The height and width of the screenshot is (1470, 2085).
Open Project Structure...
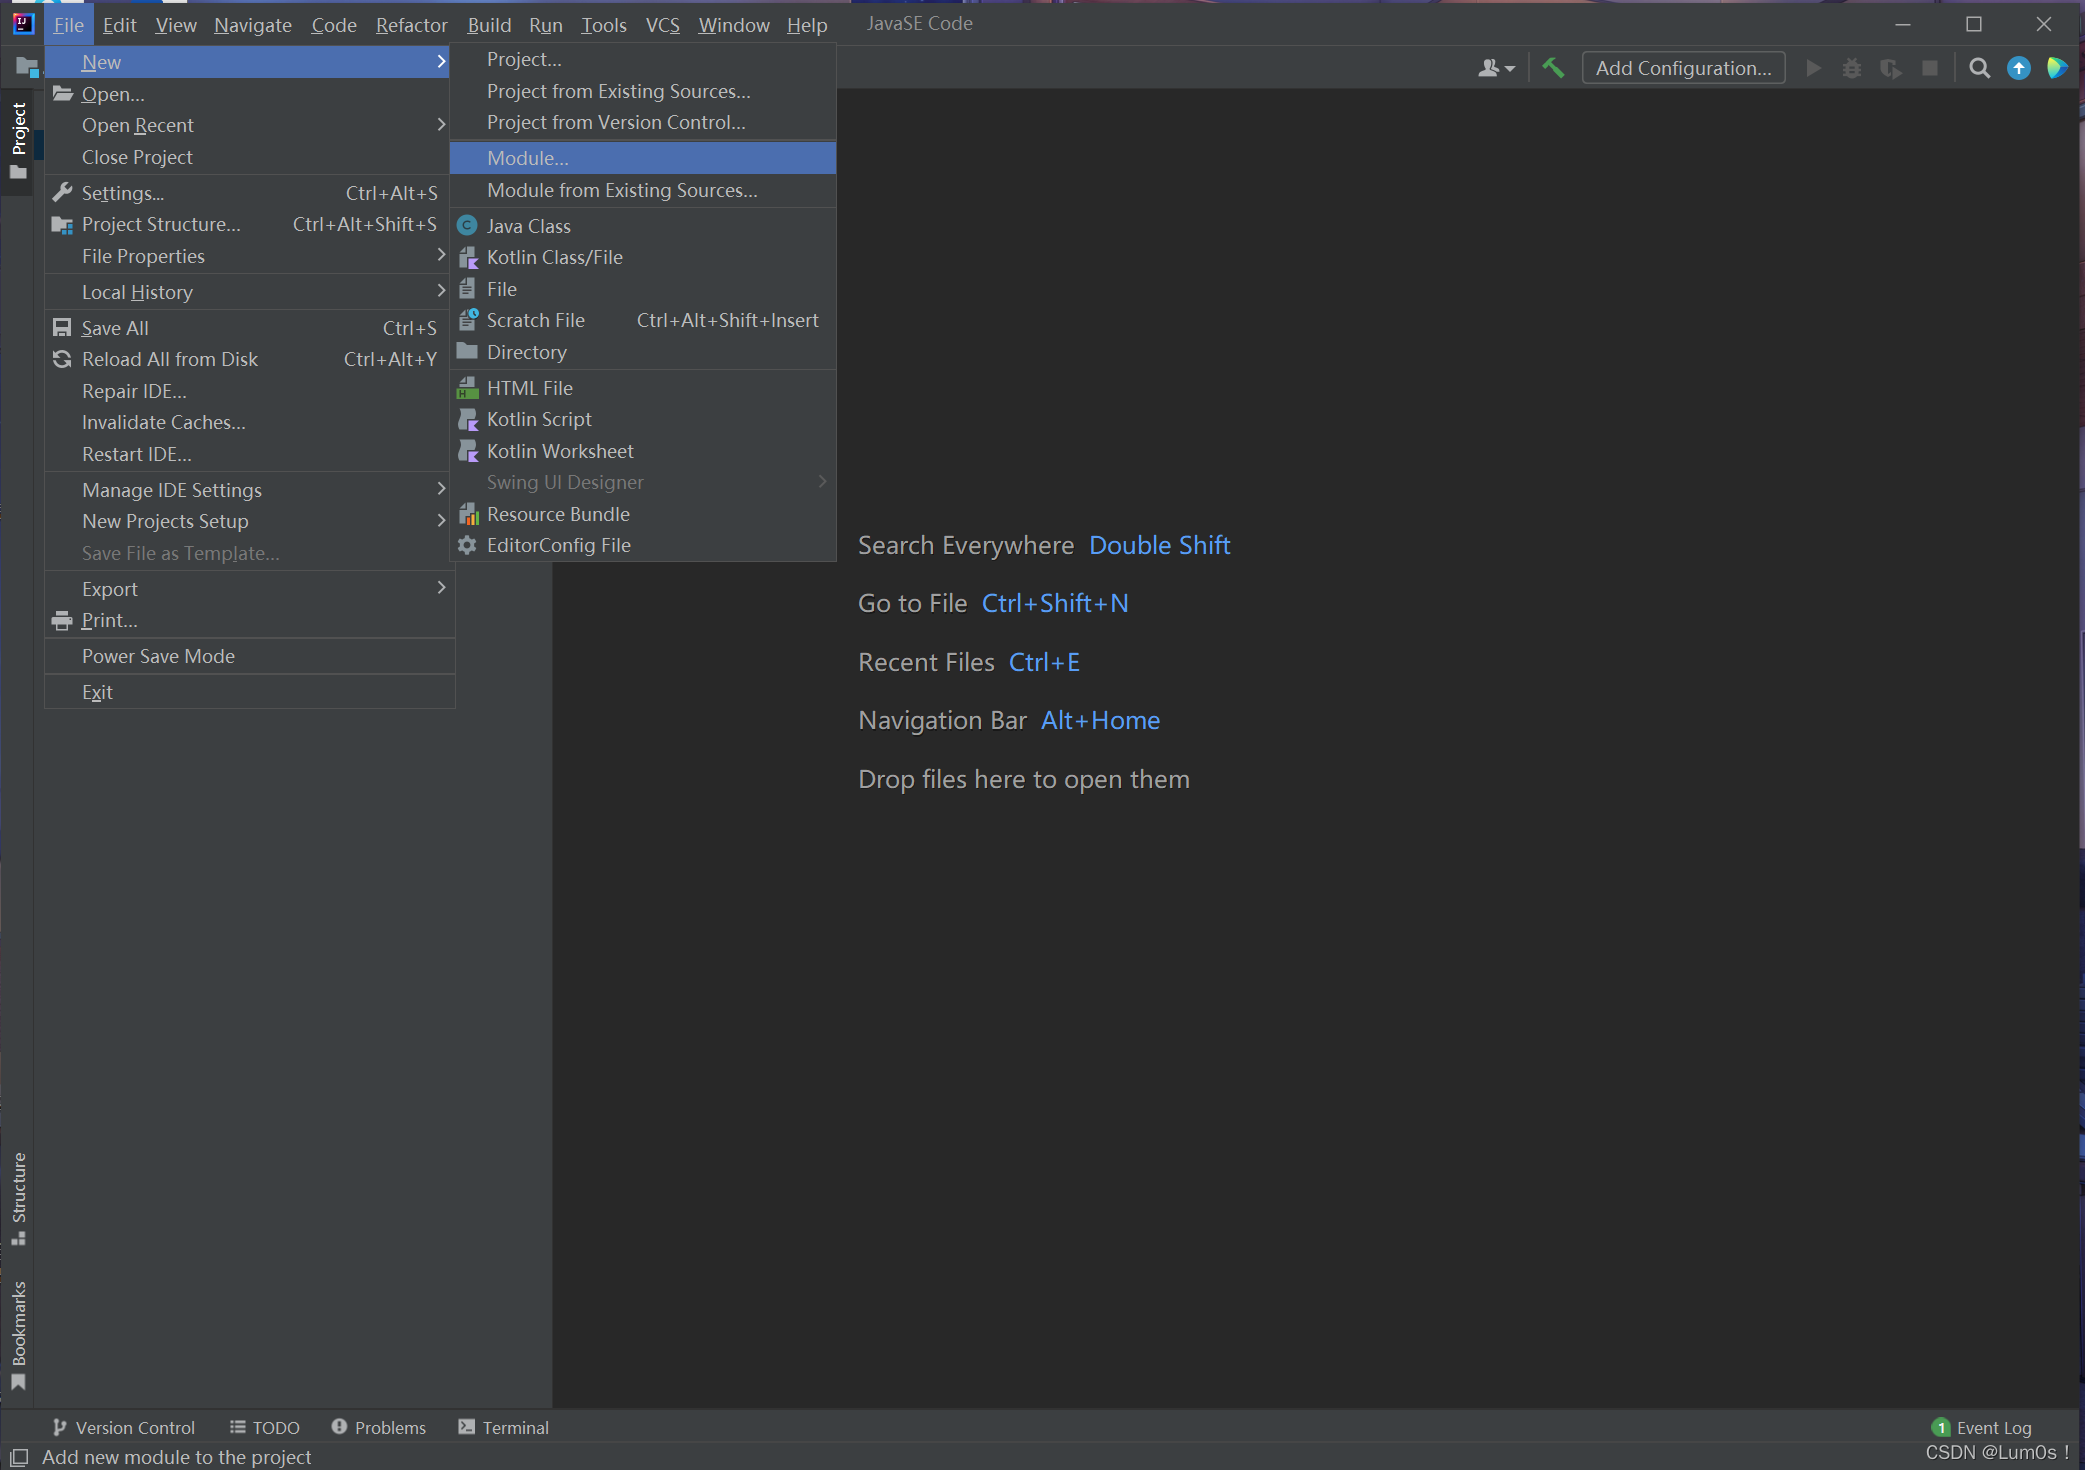pos(248,224)
